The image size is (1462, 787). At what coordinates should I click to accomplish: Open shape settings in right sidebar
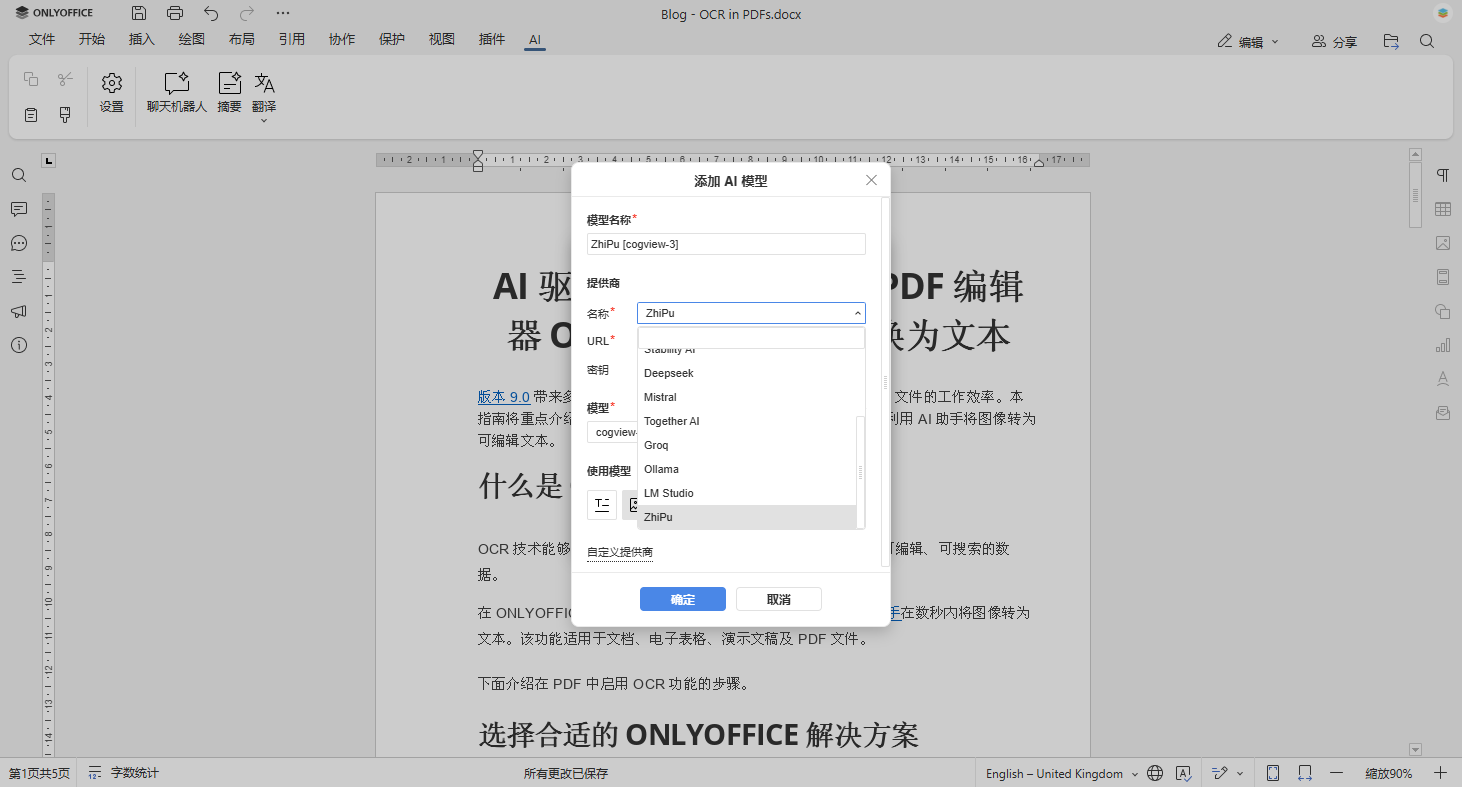(1443, 311)
